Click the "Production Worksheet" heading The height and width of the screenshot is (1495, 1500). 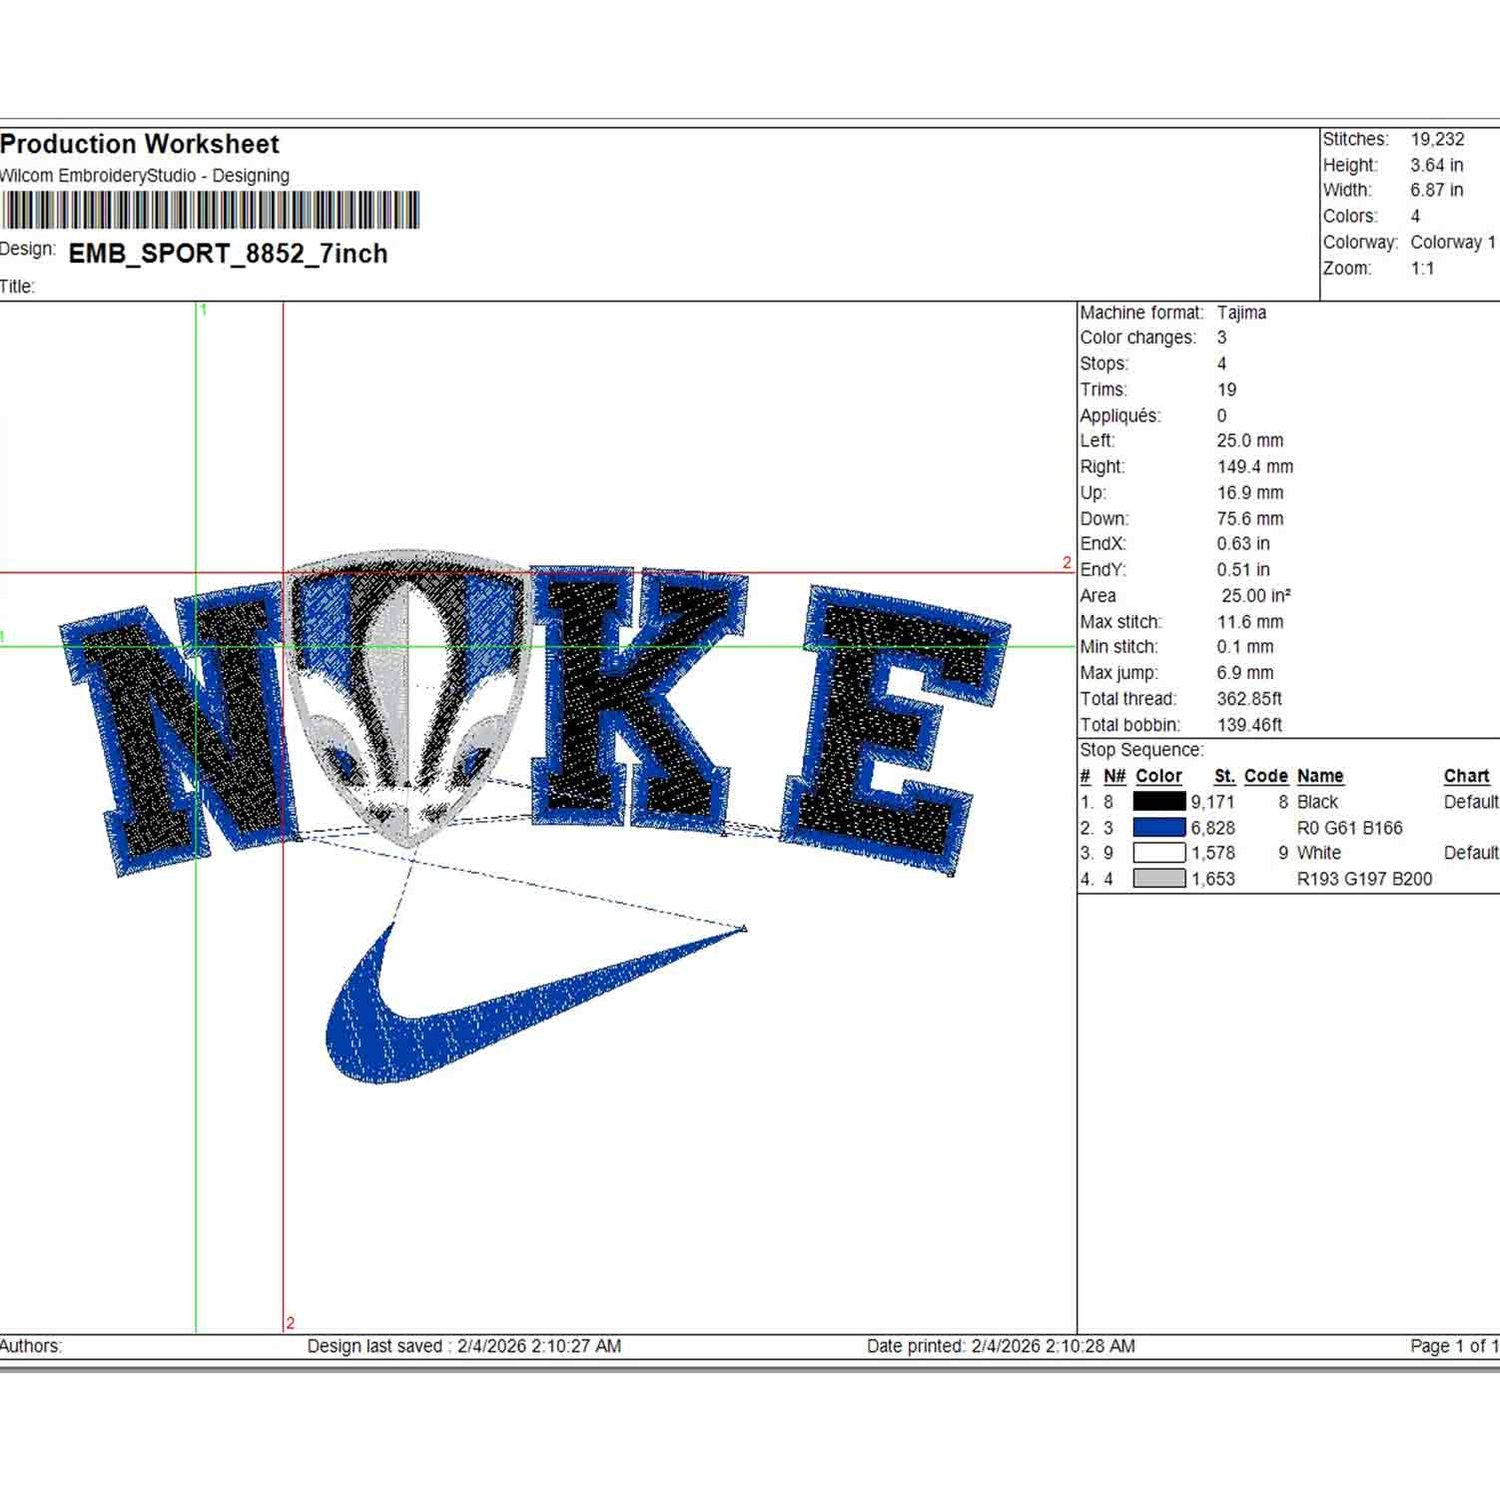coord(140,144)
